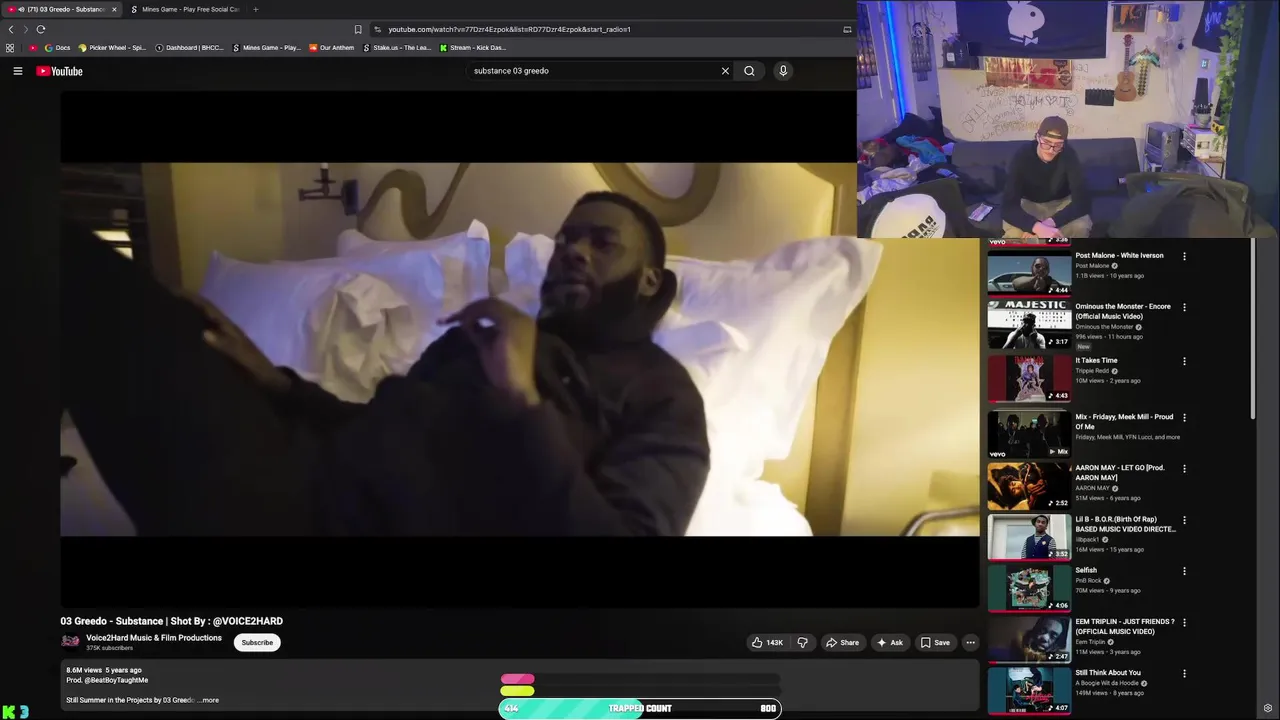
Task: Open the Dashboard | BHCC bookmark
Action: pos(190,48)
